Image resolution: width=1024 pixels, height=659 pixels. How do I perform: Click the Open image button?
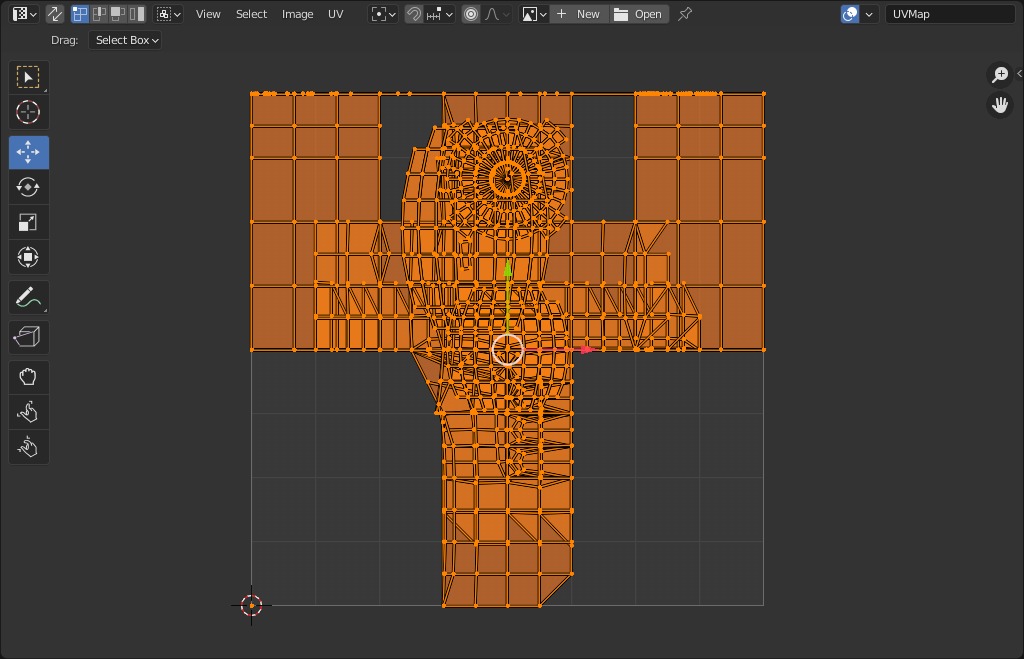pyautogui.click(x=639, y=14)
